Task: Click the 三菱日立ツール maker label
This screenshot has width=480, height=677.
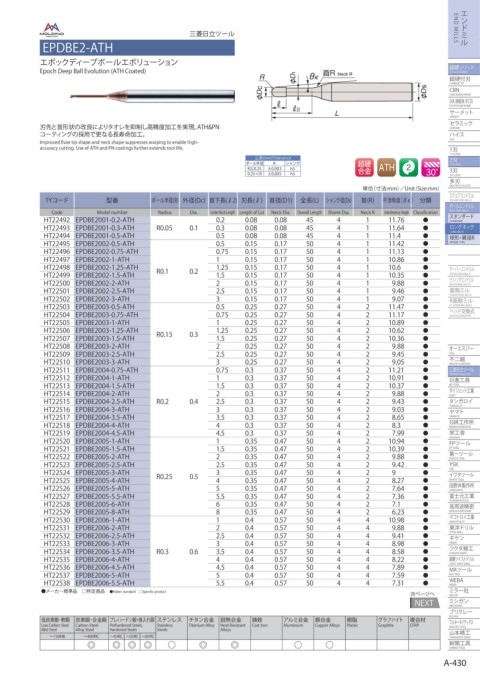Action: point(212,34)
